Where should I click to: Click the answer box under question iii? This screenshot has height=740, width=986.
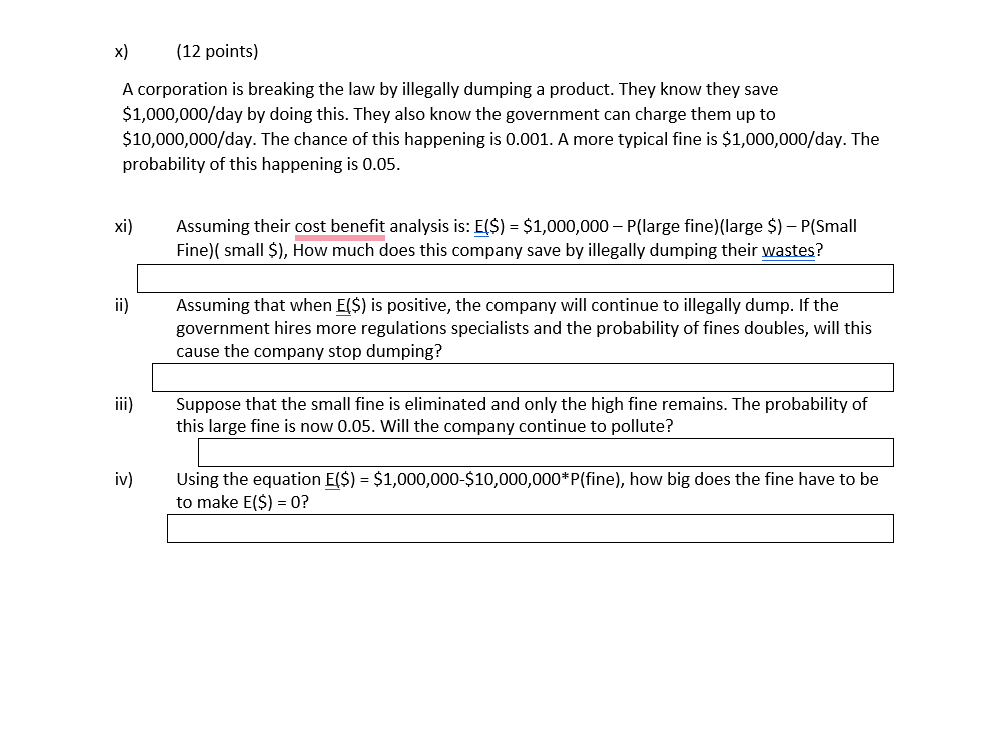(x=547, y=452)
